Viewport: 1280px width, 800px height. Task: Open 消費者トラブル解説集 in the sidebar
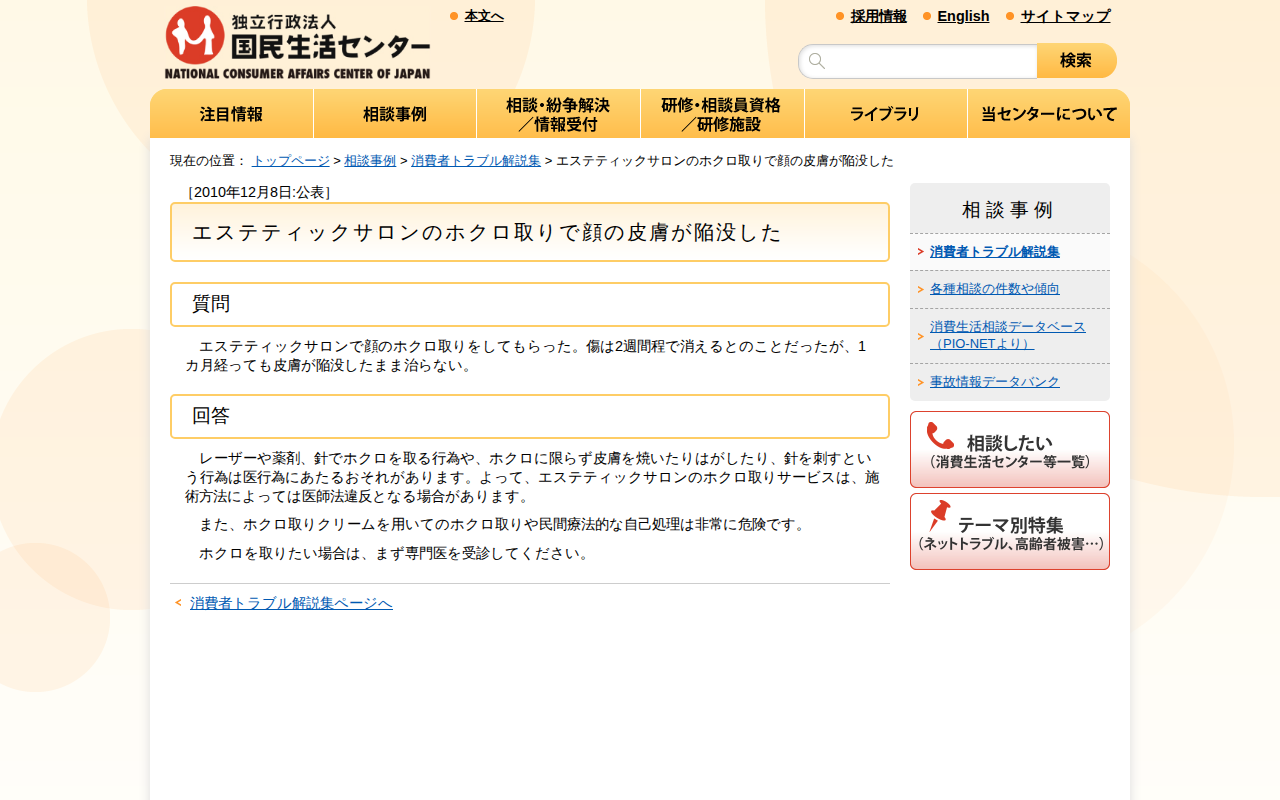click(x=994, y=252)
